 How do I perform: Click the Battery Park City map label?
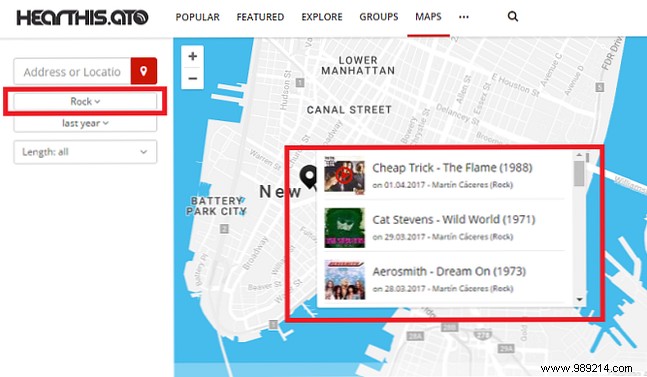(x=216, y=206)
